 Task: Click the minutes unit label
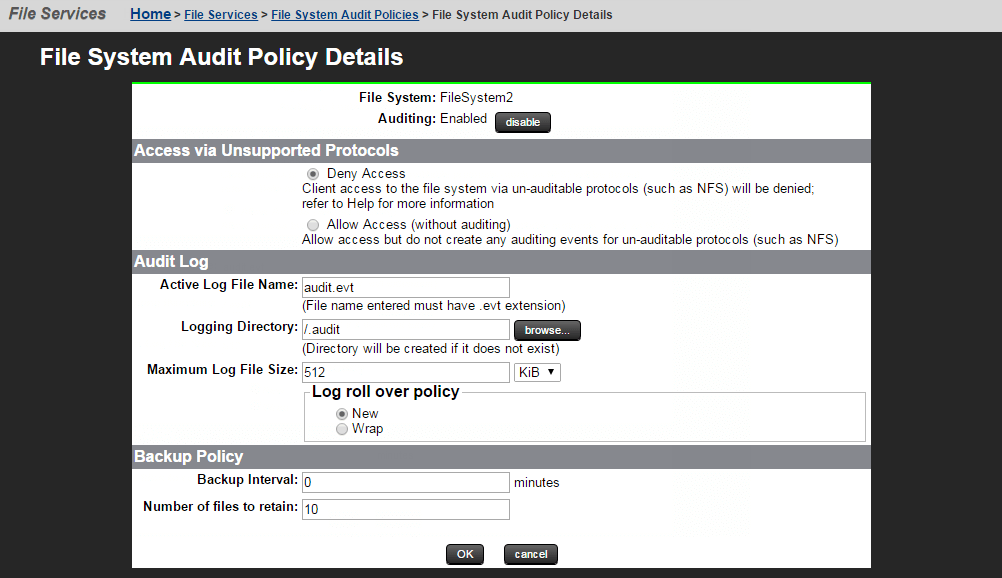(x=537, y=483)
